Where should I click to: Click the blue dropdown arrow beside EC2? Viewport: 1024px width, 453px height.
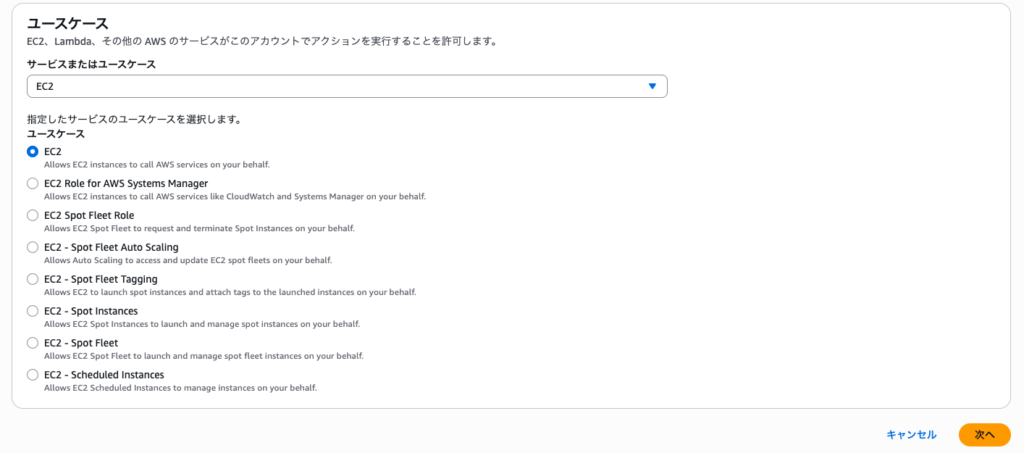coord(652,87)
